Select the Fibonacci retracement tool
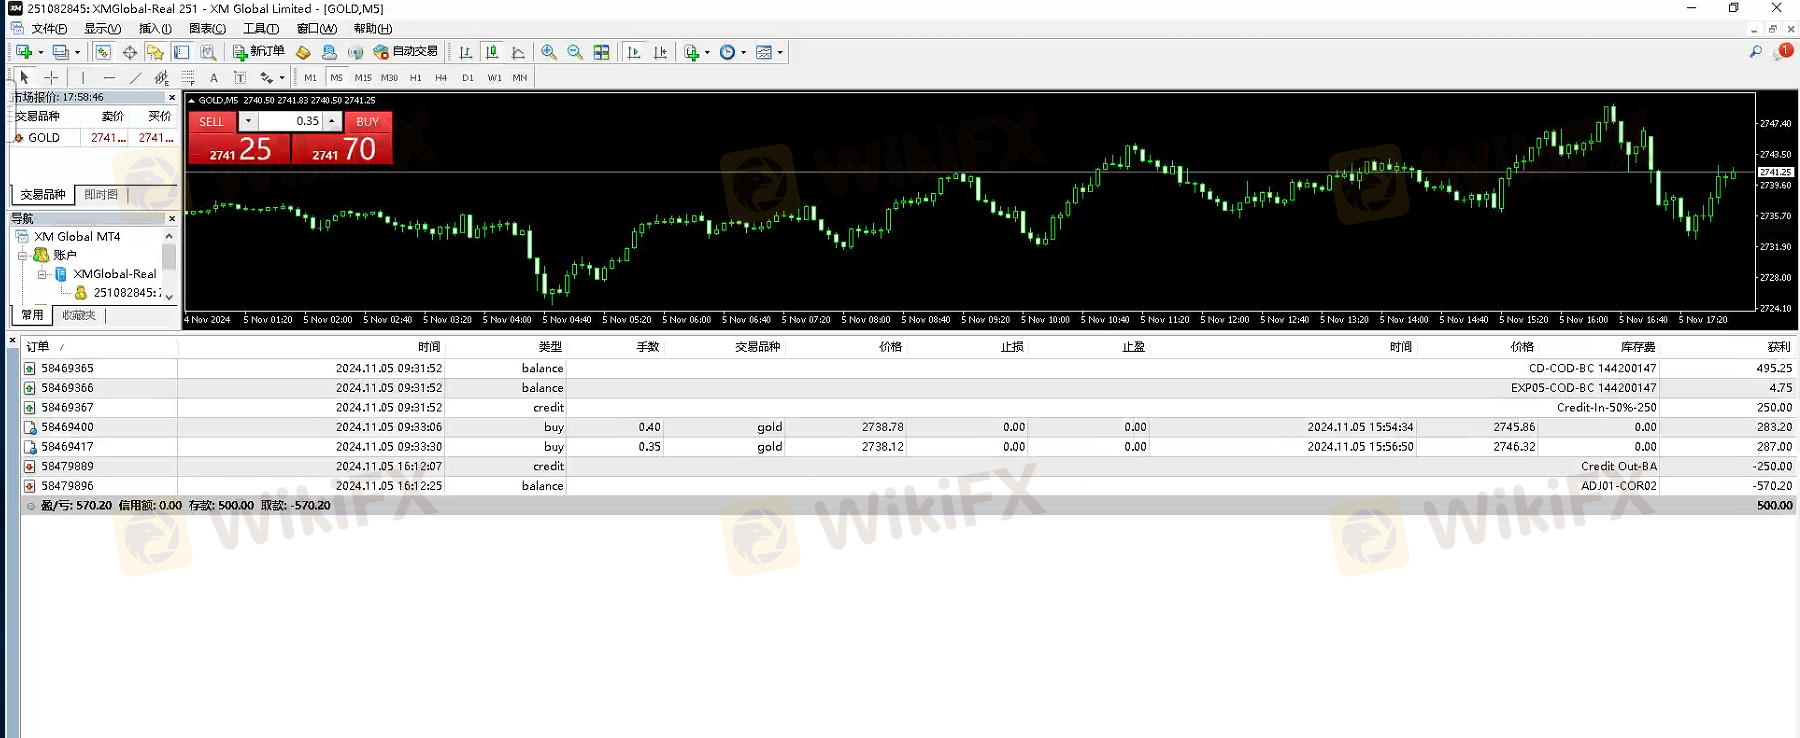 [188, 77]
